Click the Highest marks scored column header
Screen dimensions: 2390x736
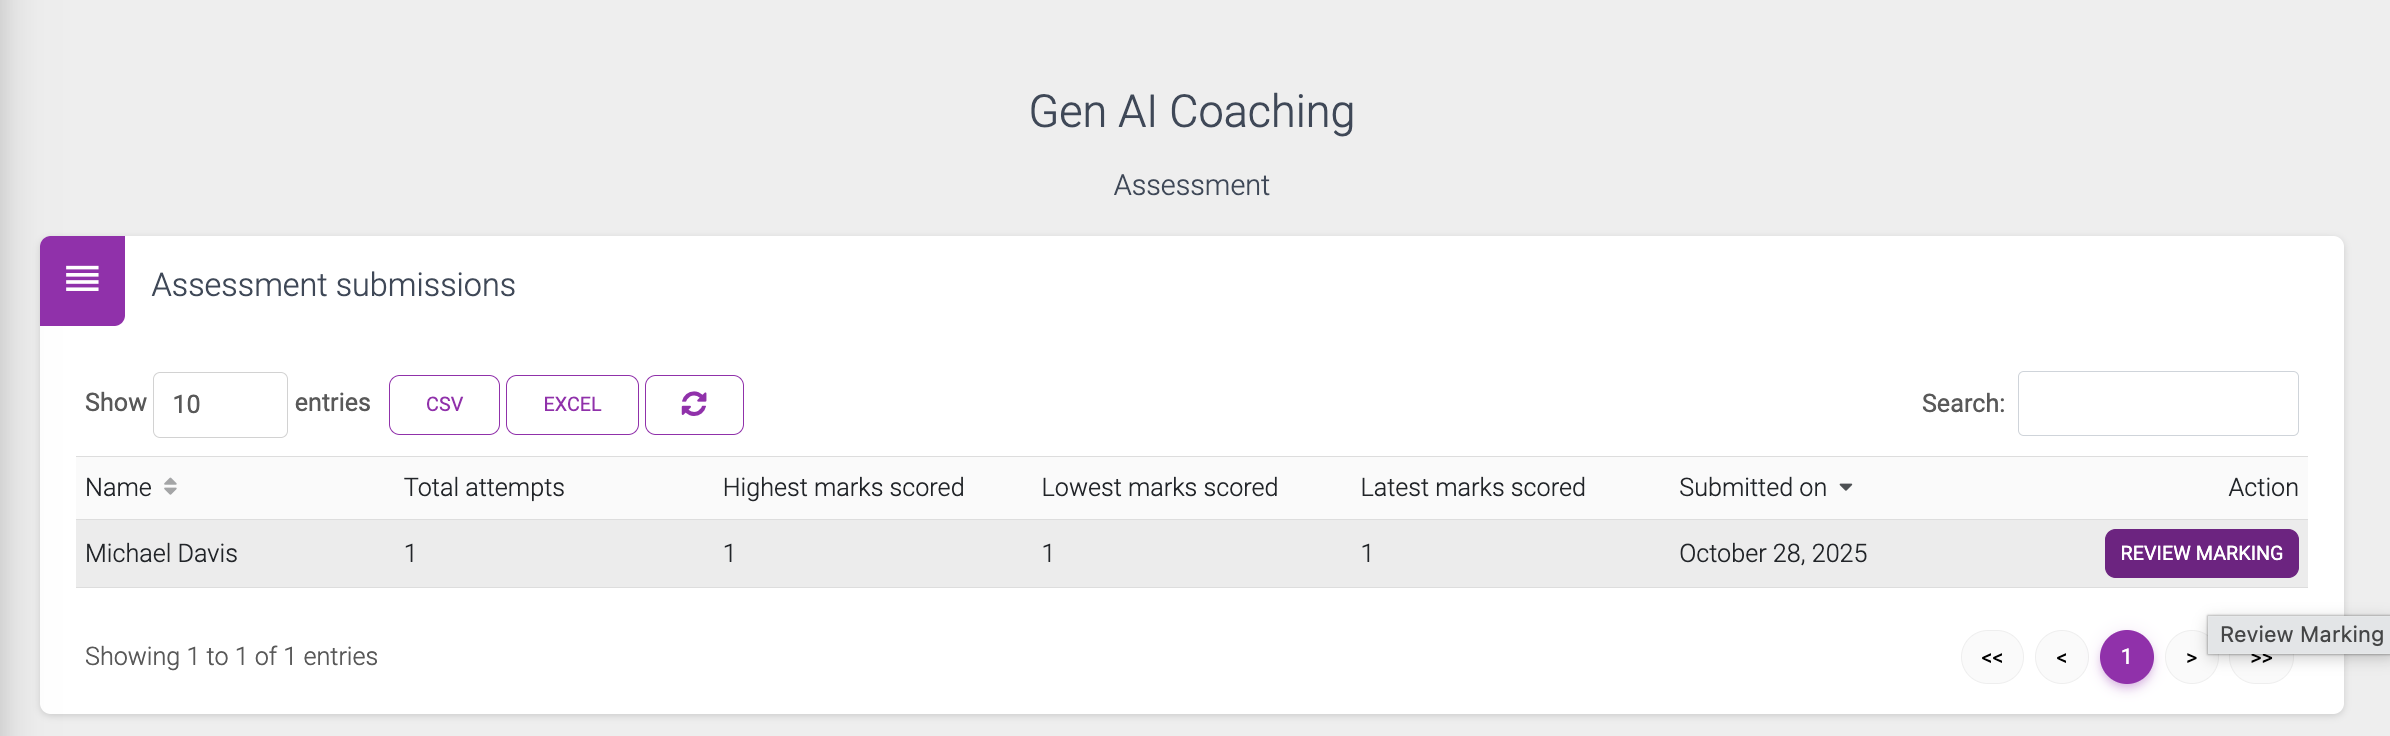(x=843, y=487)
